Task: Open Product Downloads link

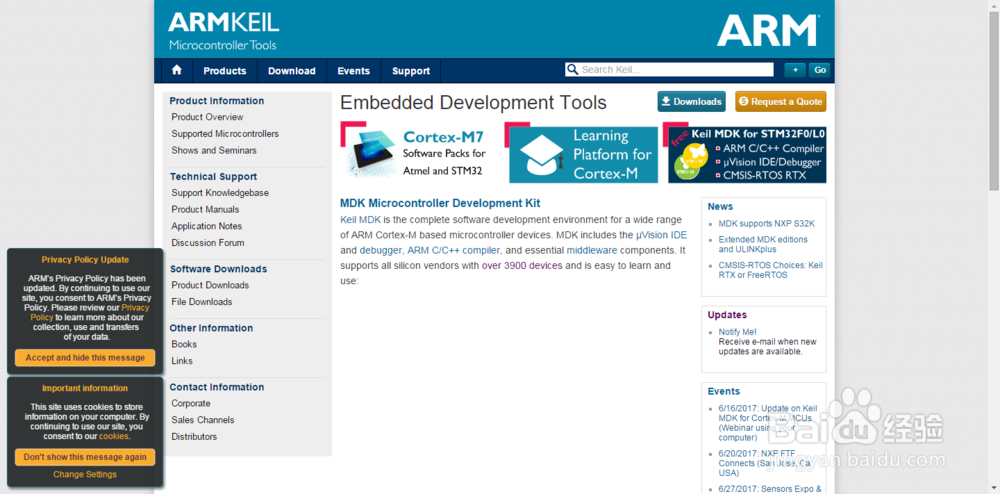Action: 210,285
